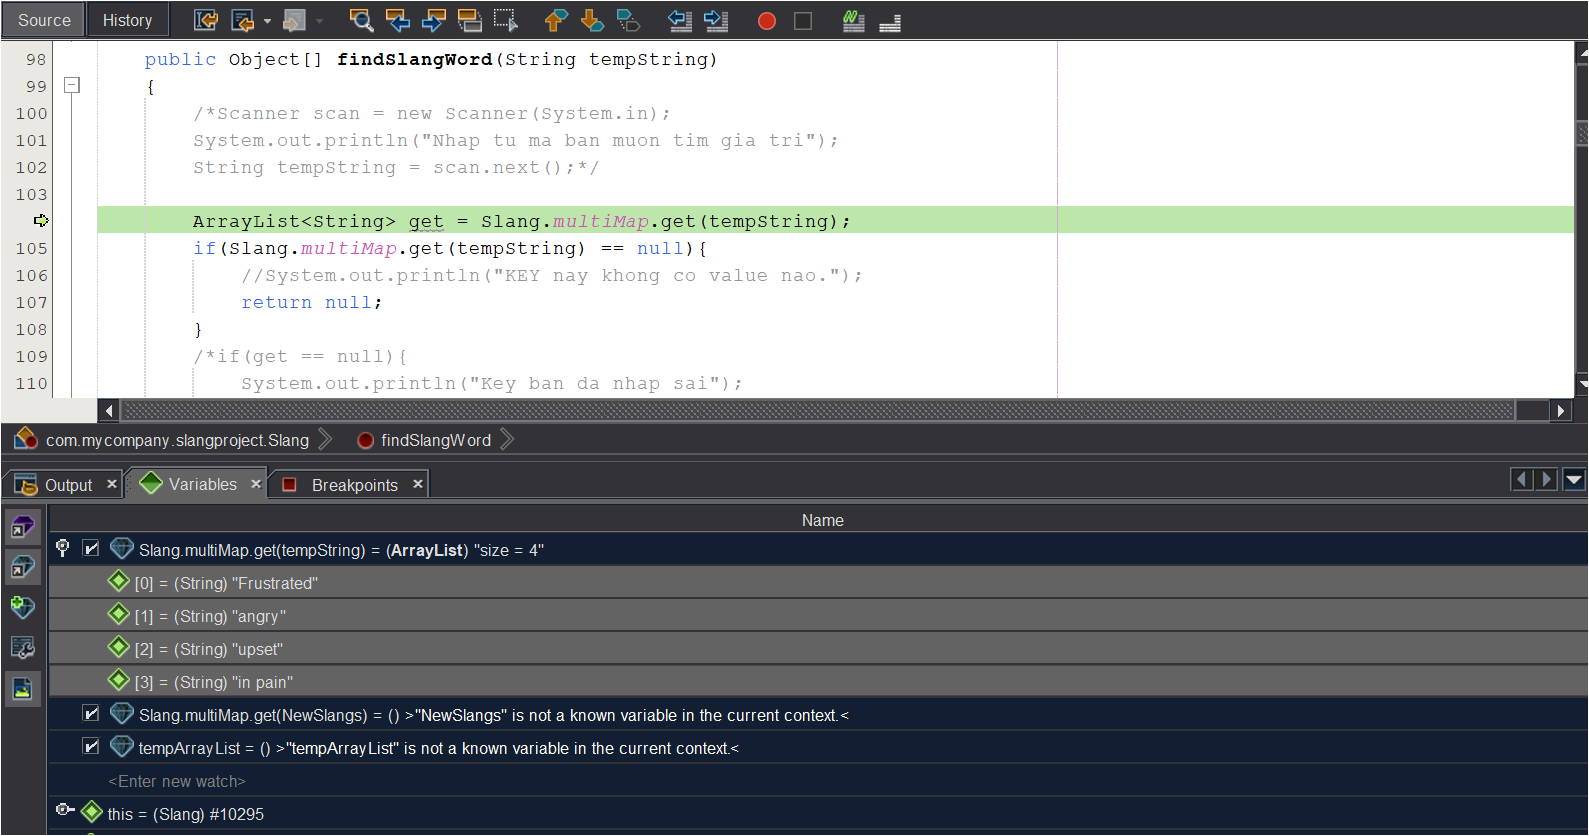Image resolution: width=1589 pixels, height=836 pixels.
Task: Click 'return null;' on line 107
Action: (x=311, y=302)
